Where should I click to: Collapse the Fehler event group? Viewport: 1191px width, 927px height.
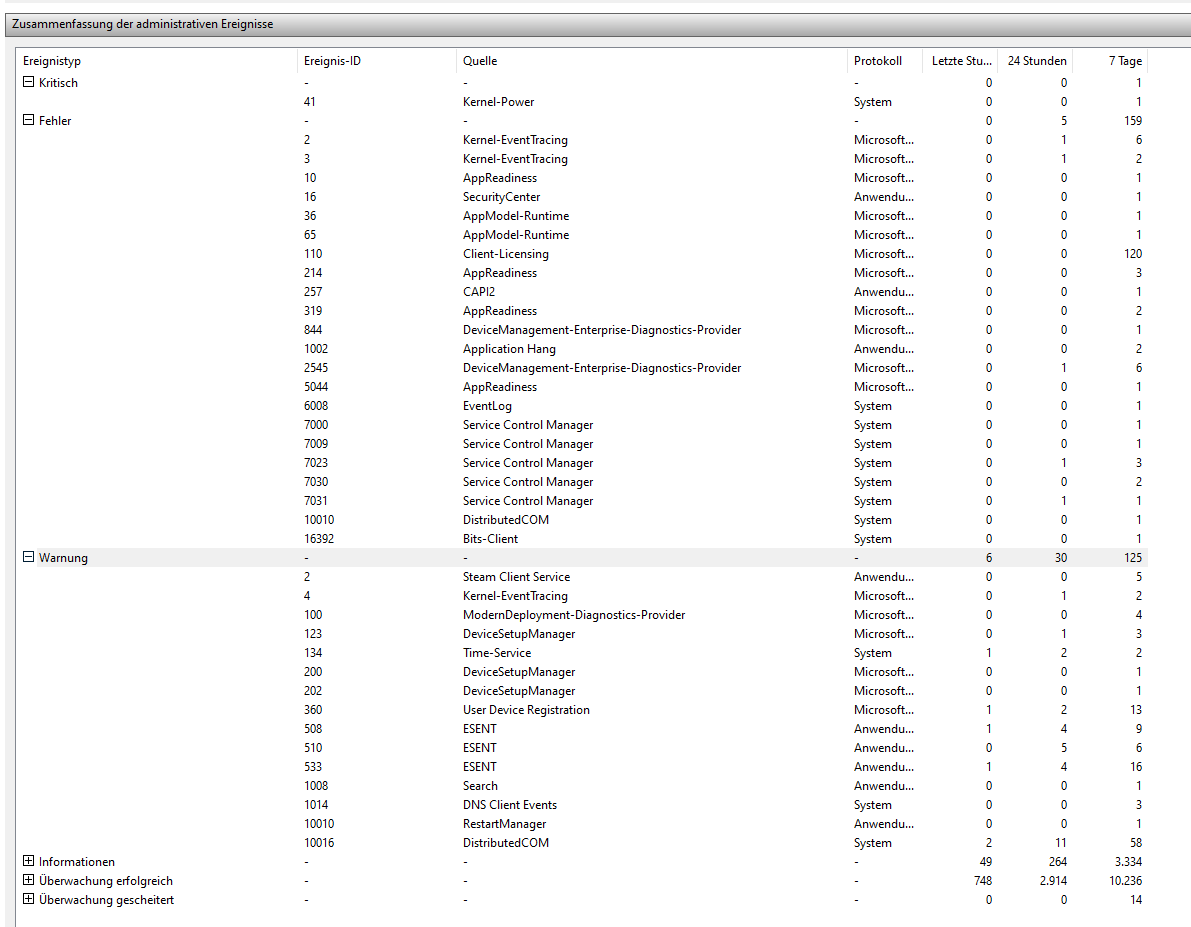coord(28,120)
